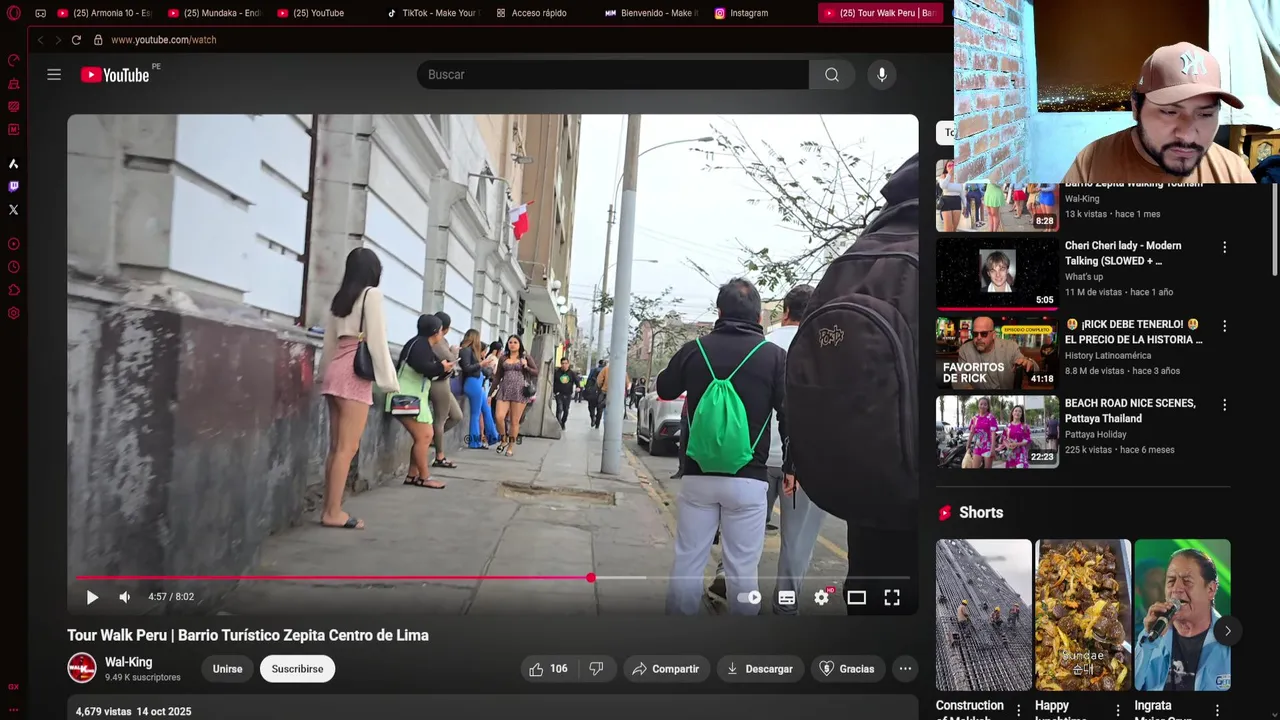Open GX Corner gamepad icon in tab bar

[x=40, y=13]
